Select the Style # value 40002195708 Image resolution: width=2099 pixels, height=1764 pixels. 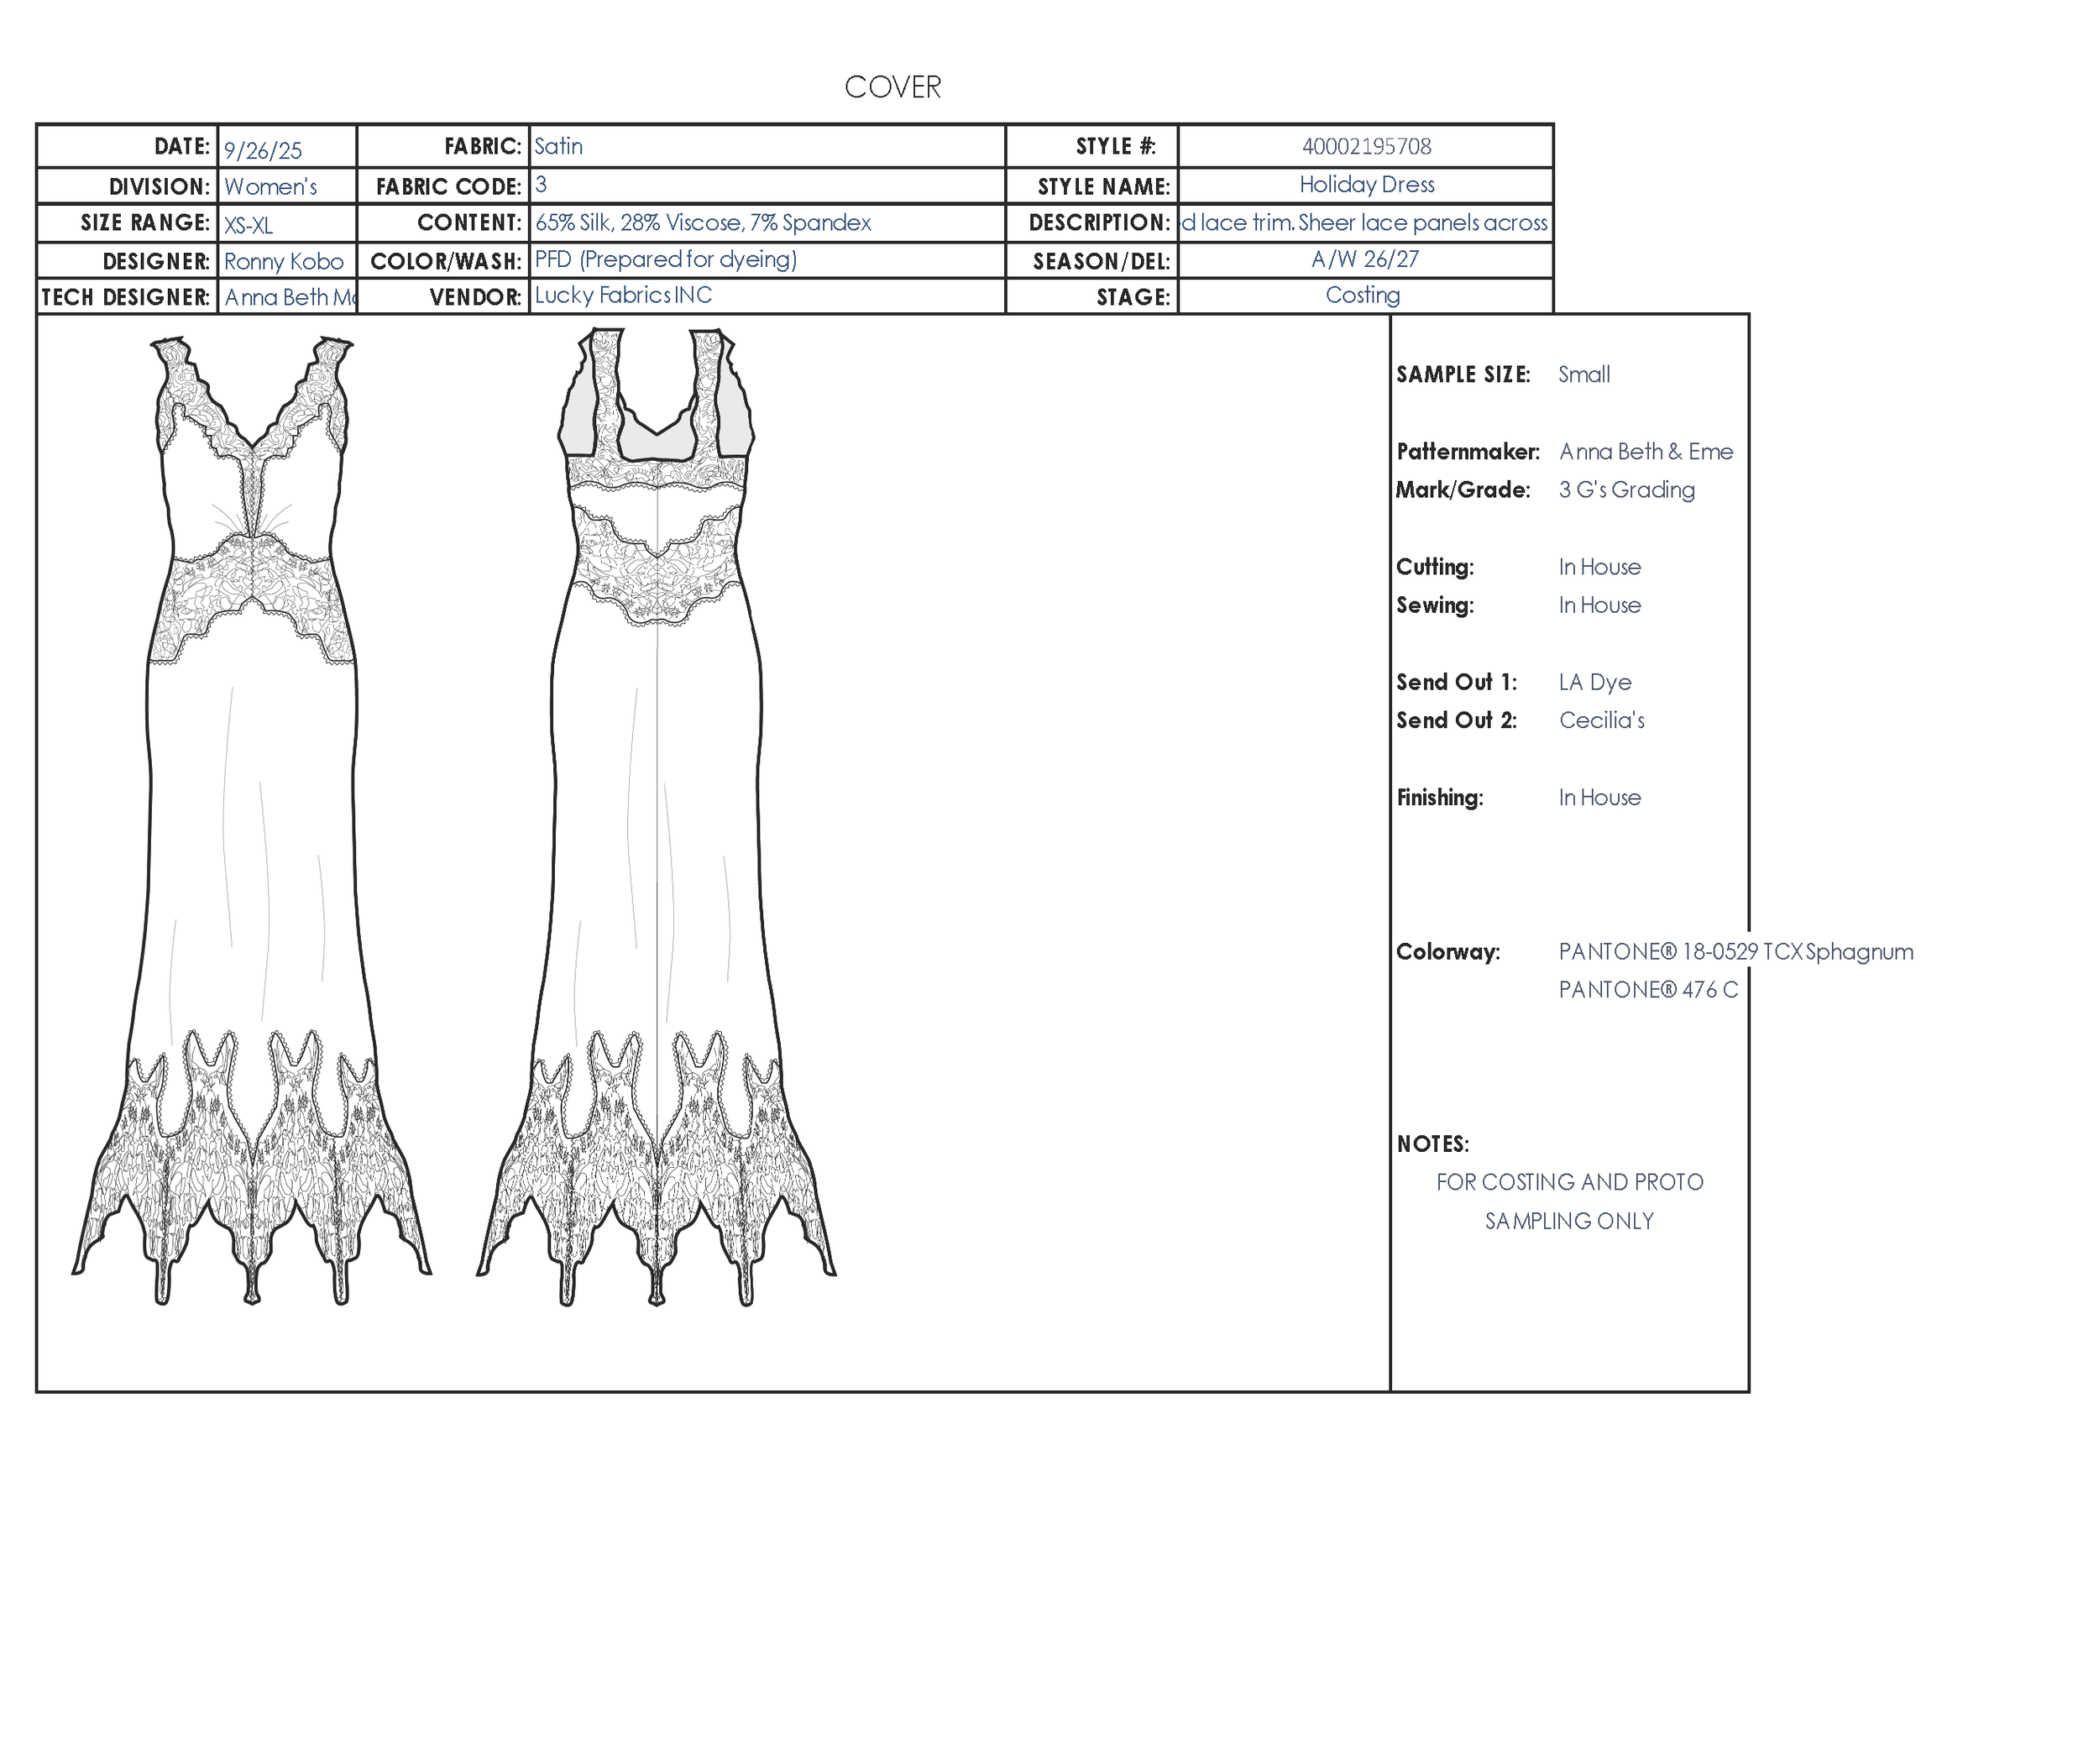click(x=1365, y=147)
